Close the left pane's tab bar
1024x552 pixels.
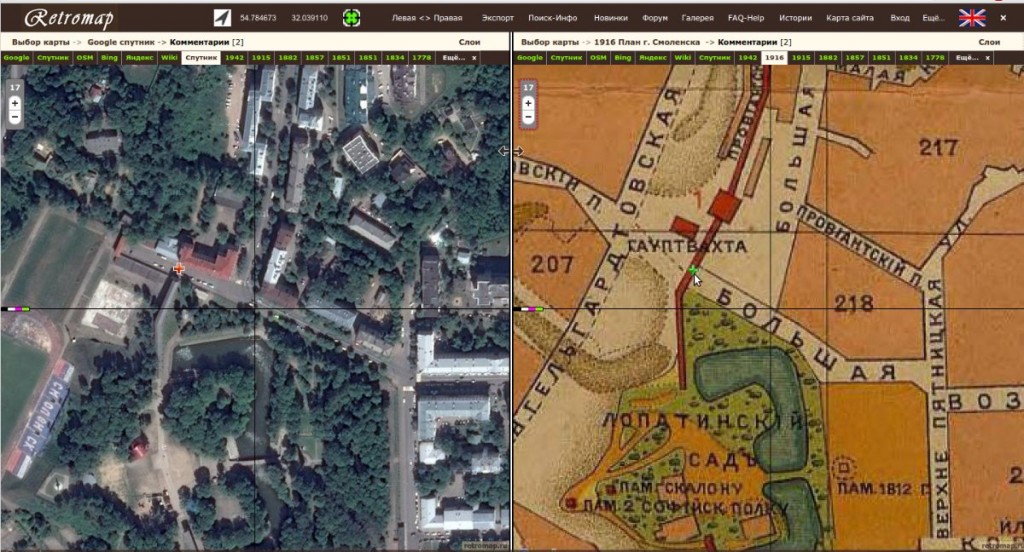point(474,57)
